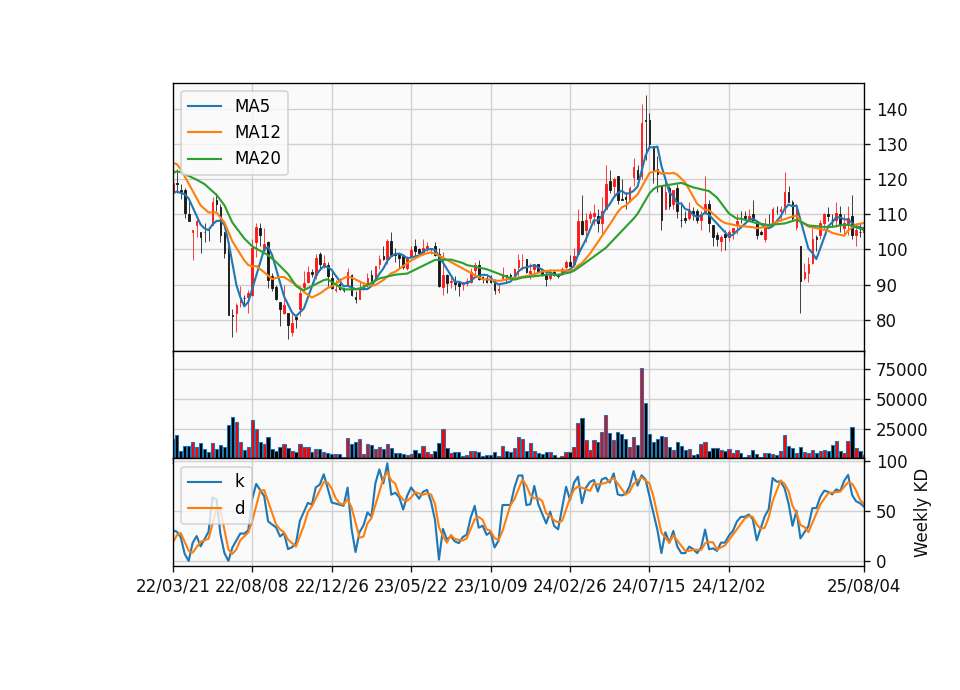Click the 25000 volume axis label
Image resolution: width=960 pixels, height=690 pixels.
902,430
